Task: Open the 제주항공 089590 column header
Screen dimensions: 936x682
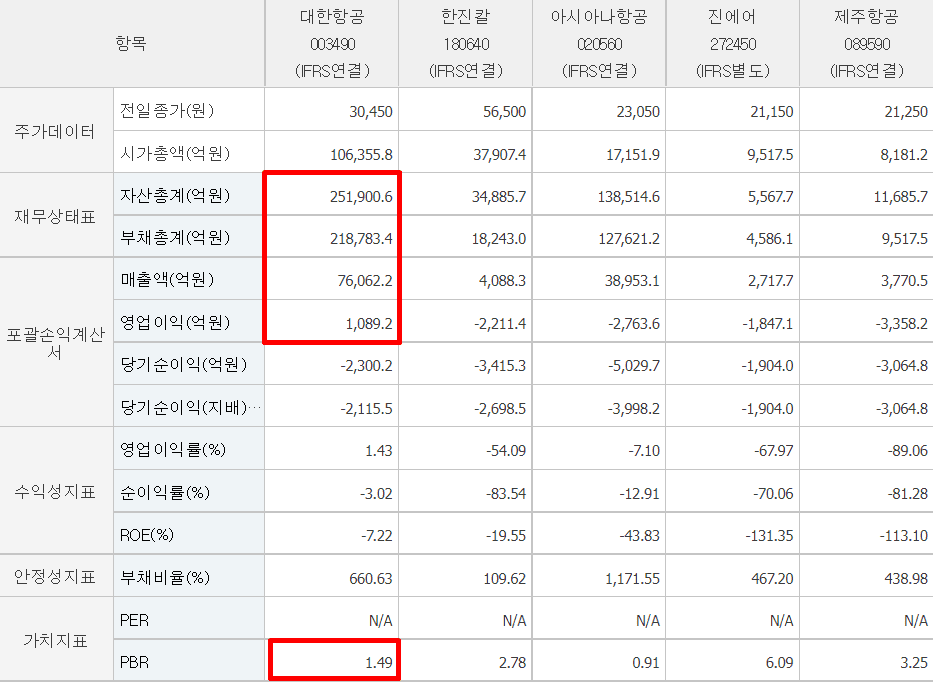Action: coord(866,44)
